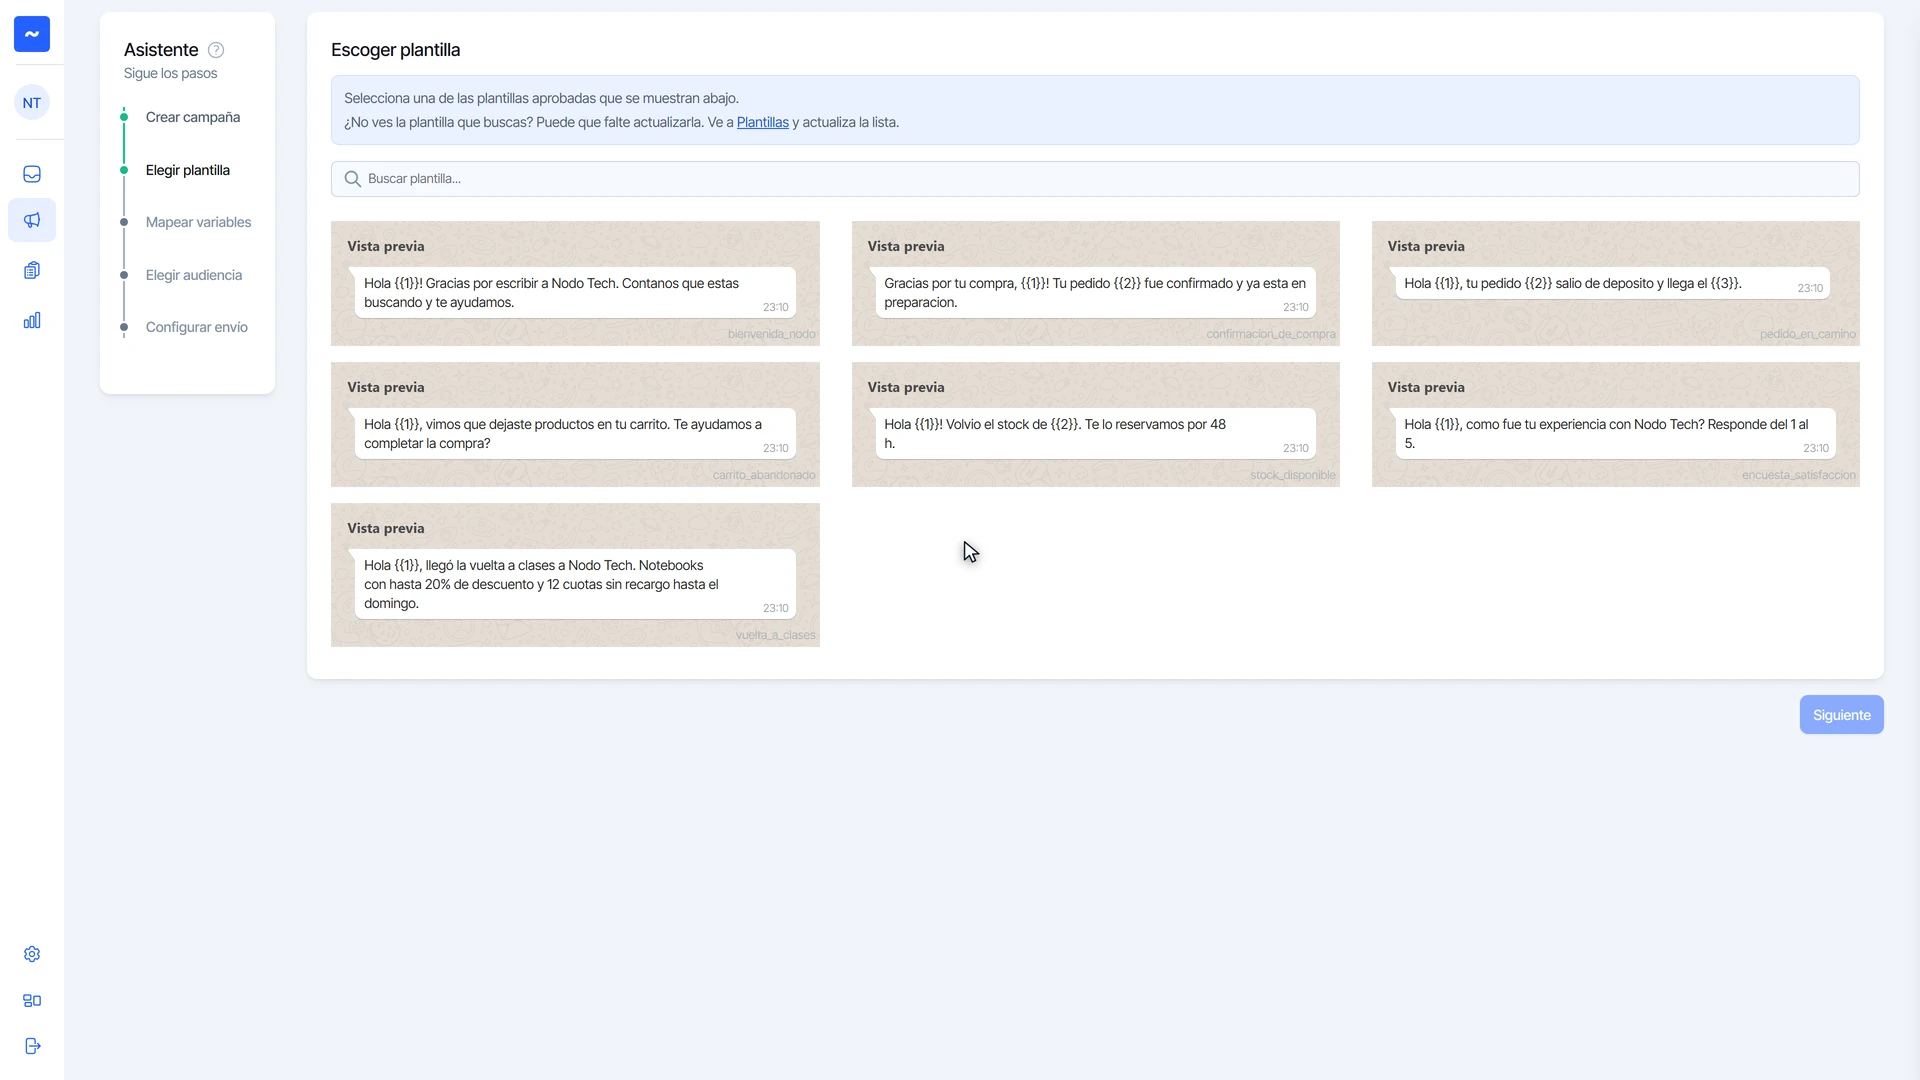Select the Configurar envío step
1920x1080 pixels.
click(x=197, y=327)
